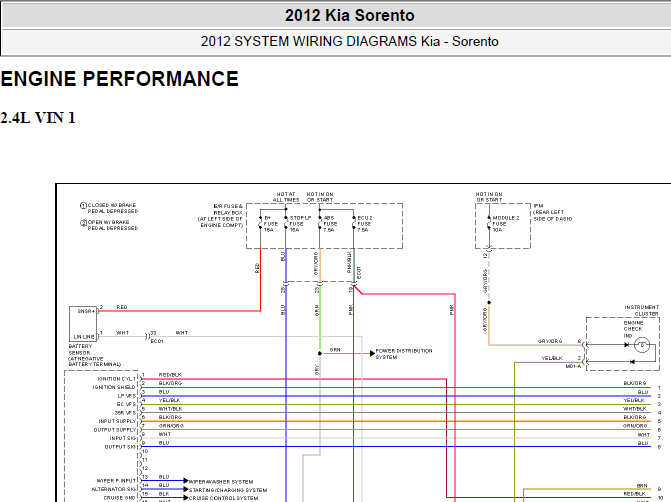
Task: Click the "POWER DISTRIBUTION SYSTEM" reference
Action: 404,353
